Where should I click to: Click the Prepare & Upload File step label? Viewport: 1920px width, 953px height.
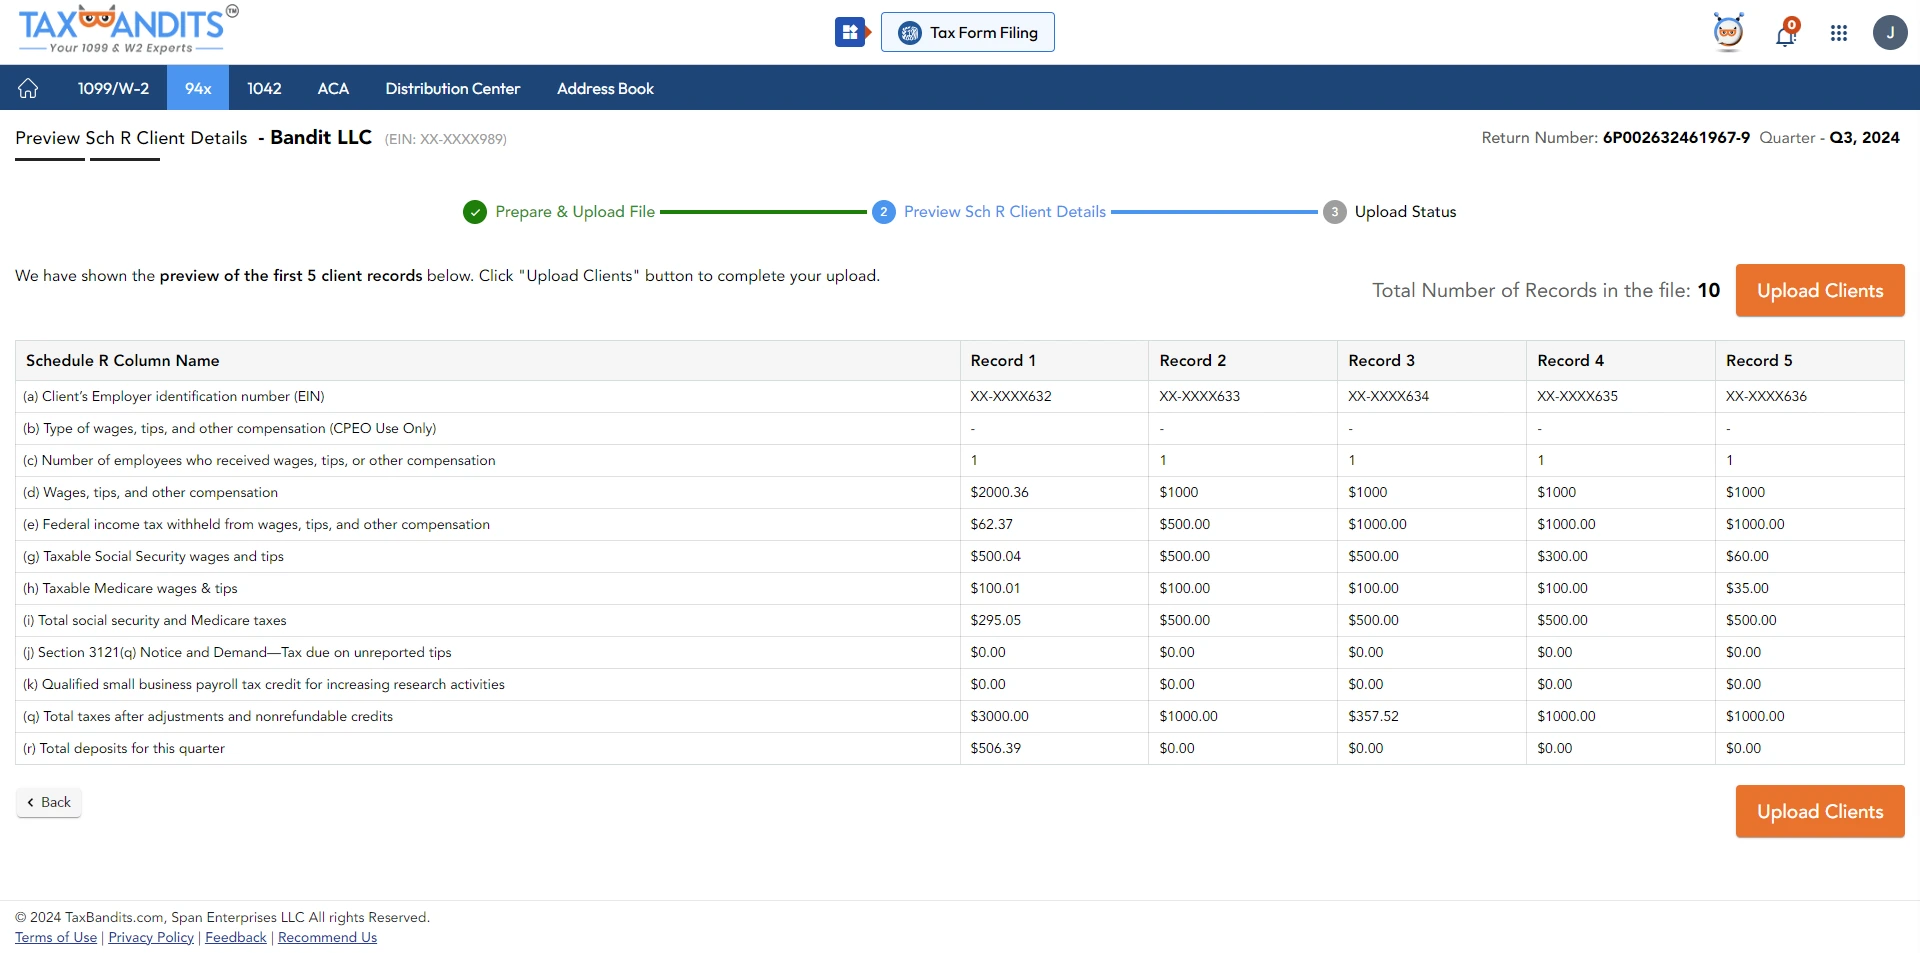coord(575,212)
